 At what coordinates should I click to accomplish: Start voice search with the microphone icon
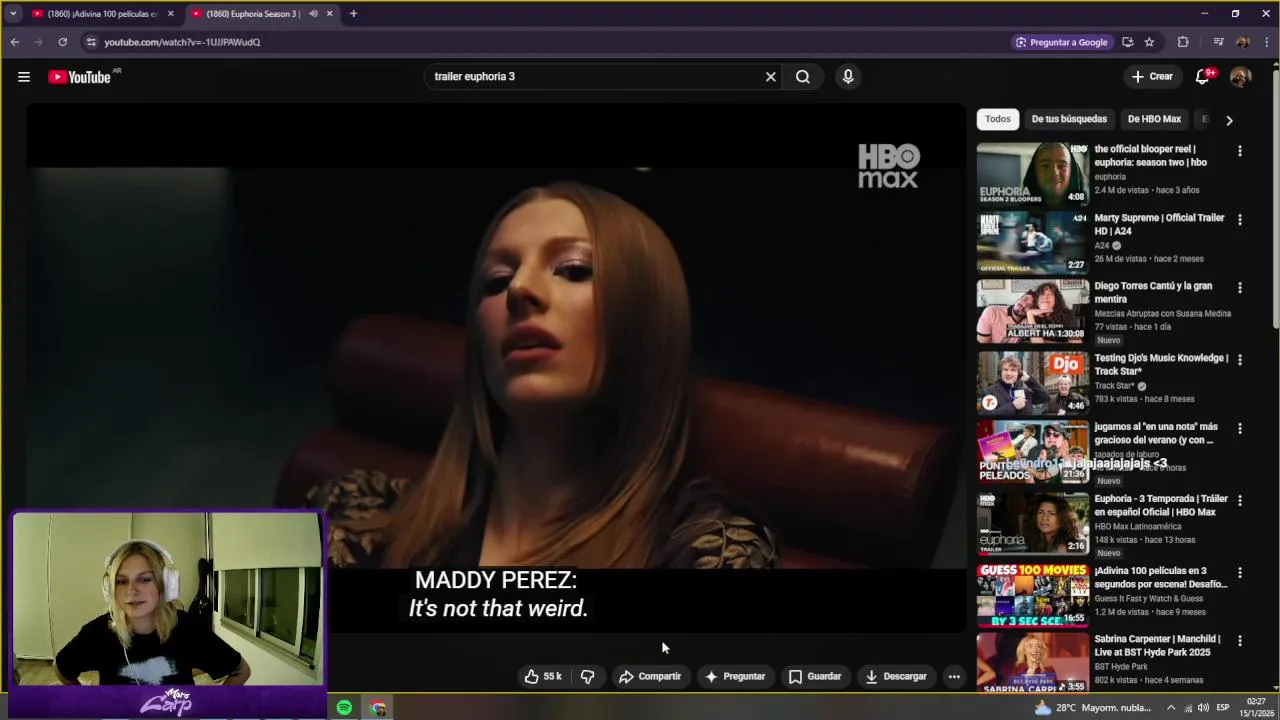(848, 77)
